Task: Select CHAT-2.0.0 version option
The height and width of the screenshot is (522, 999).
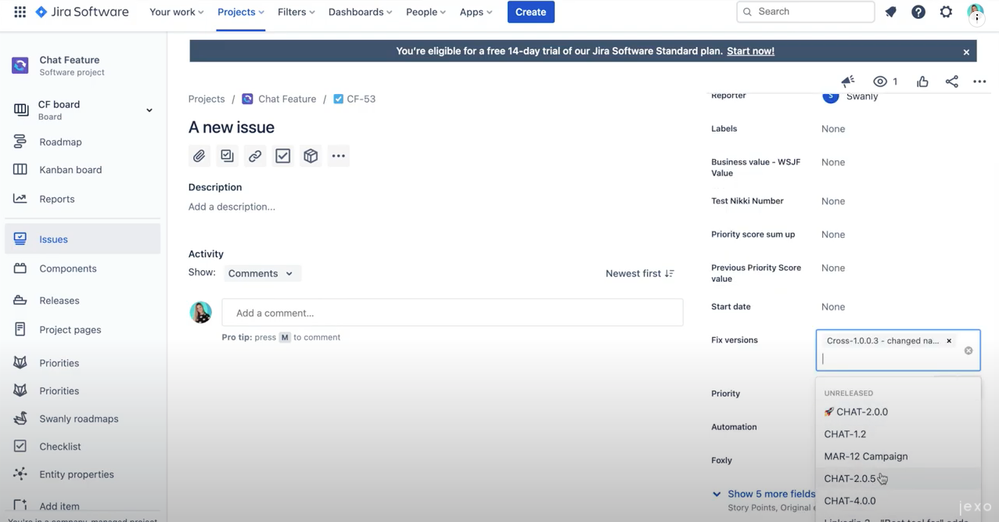Action: [x=898, y=412]
